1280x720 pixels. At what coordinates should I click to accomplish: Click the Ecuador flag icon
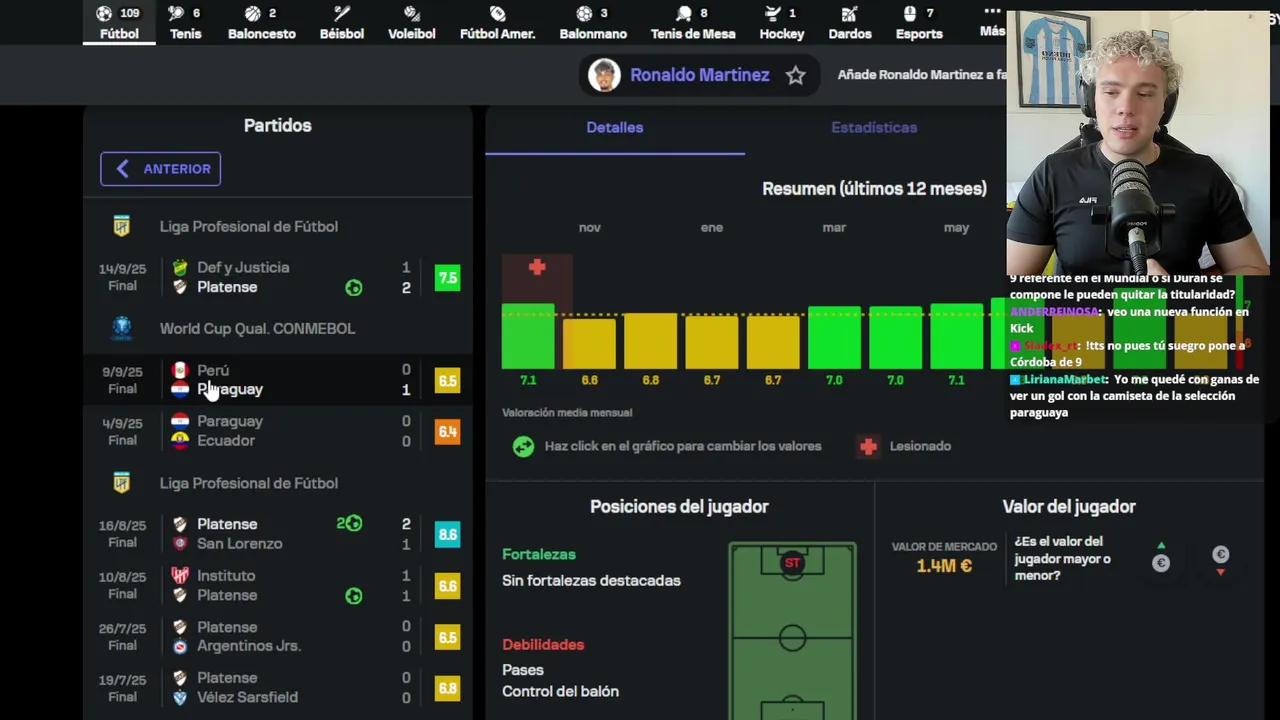pyautogui.click(x=180, y=440)
